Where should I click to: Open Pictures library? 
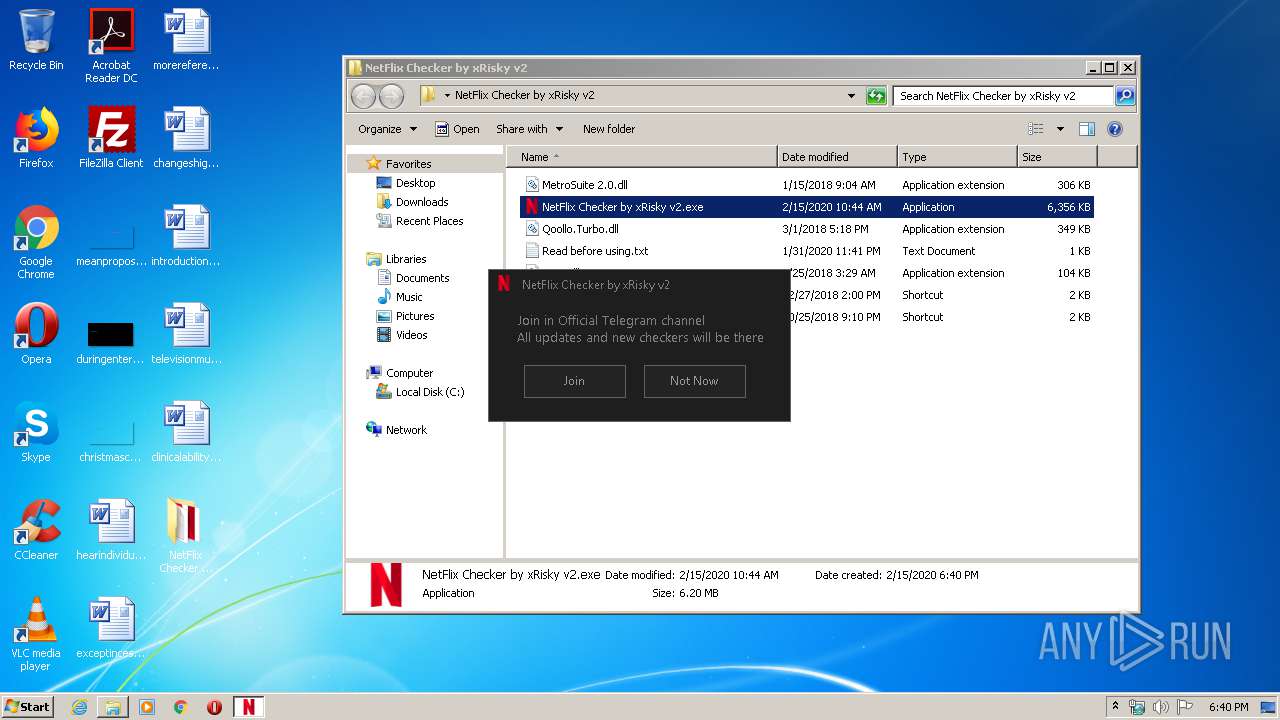pyautogui.click(x=405, y=316)
